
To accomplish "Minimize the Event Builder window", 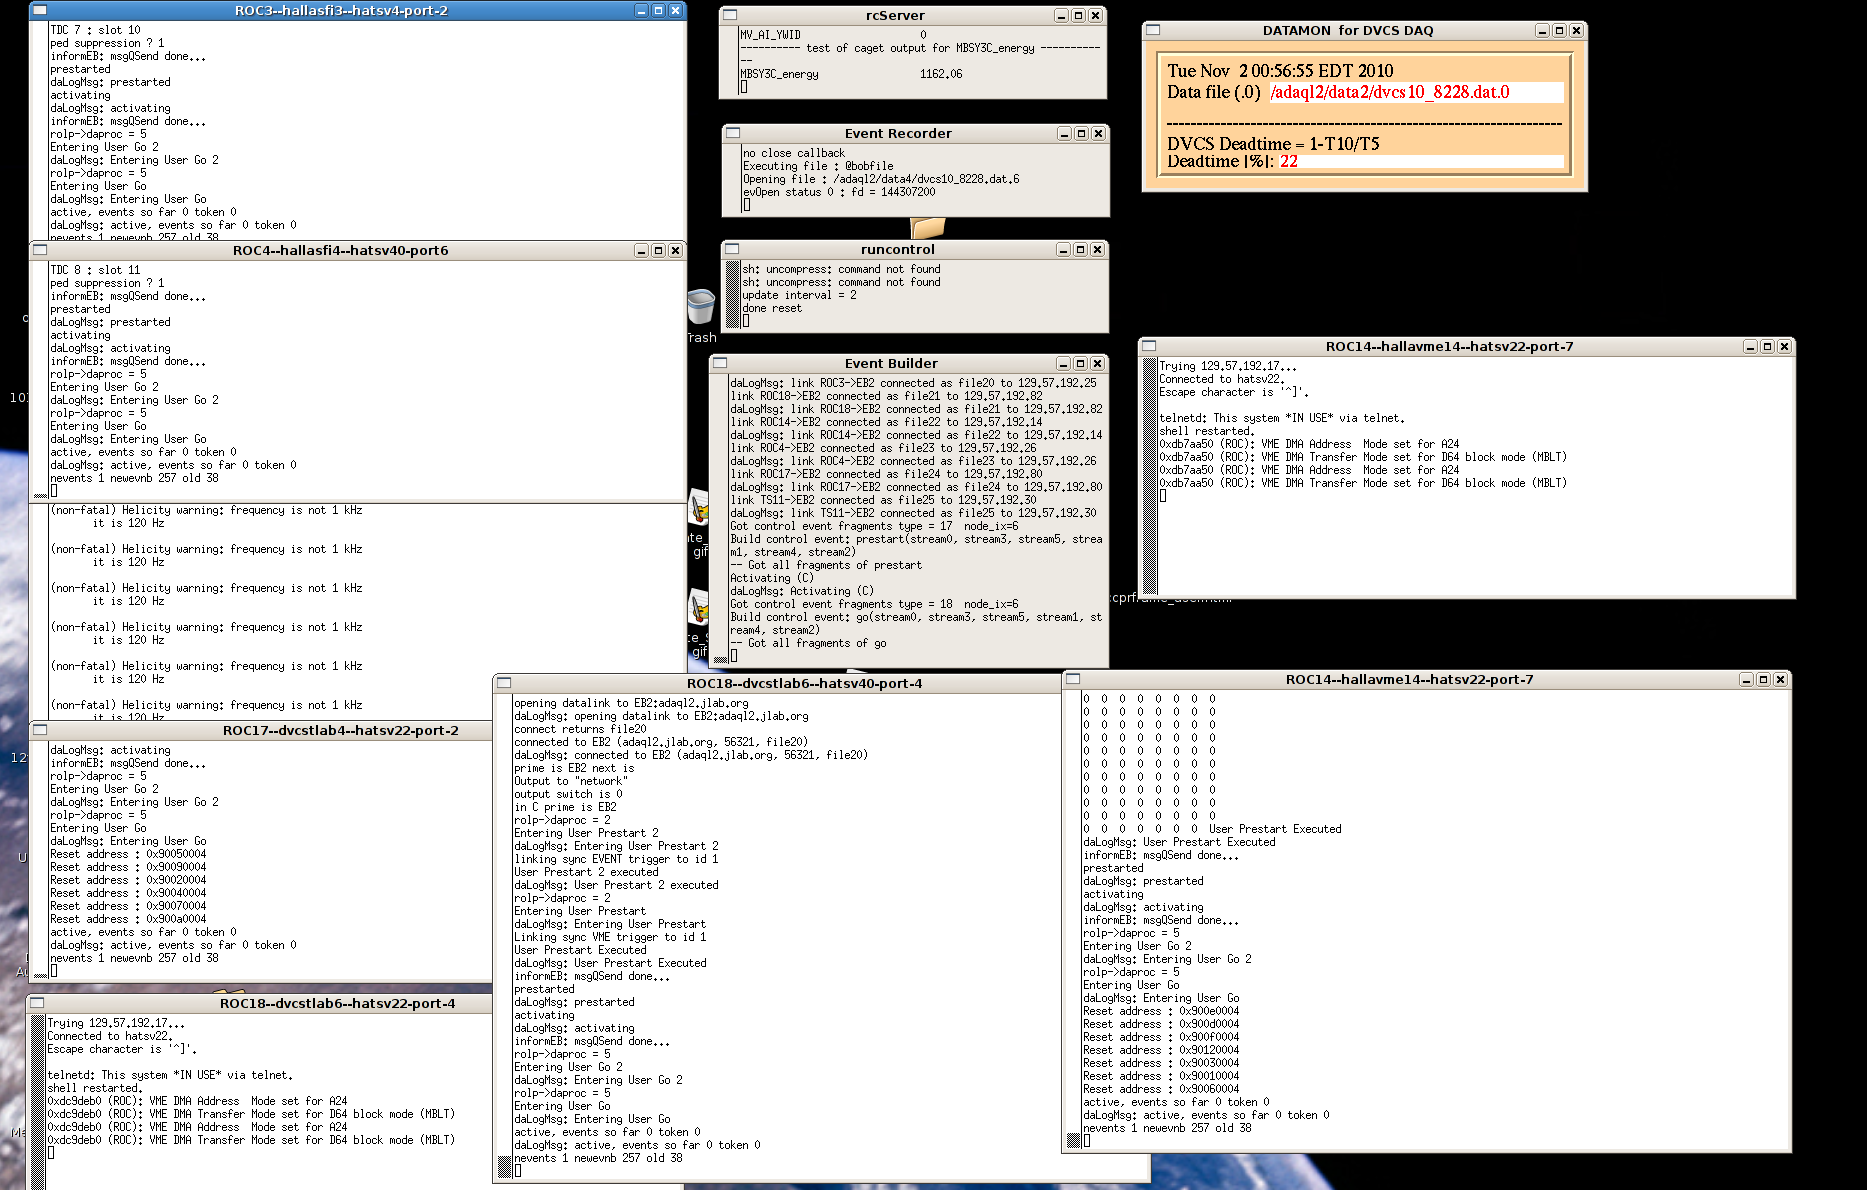I will pyautogui.click(x=1063, y=363).
